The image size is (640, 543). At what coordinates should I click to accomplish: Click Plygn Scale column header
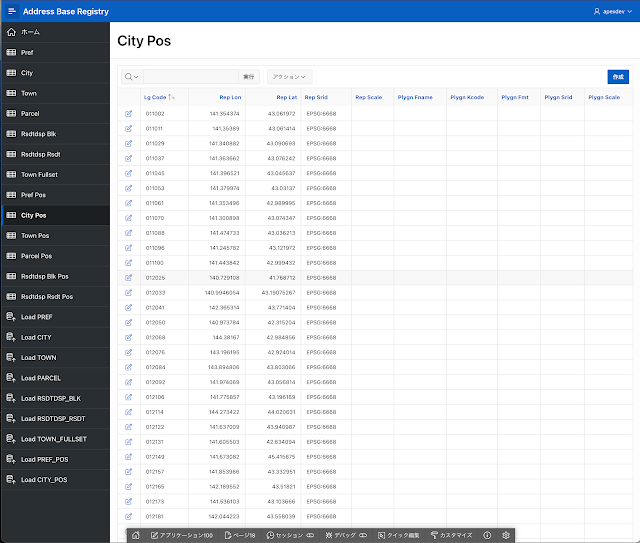pos(604,97)
